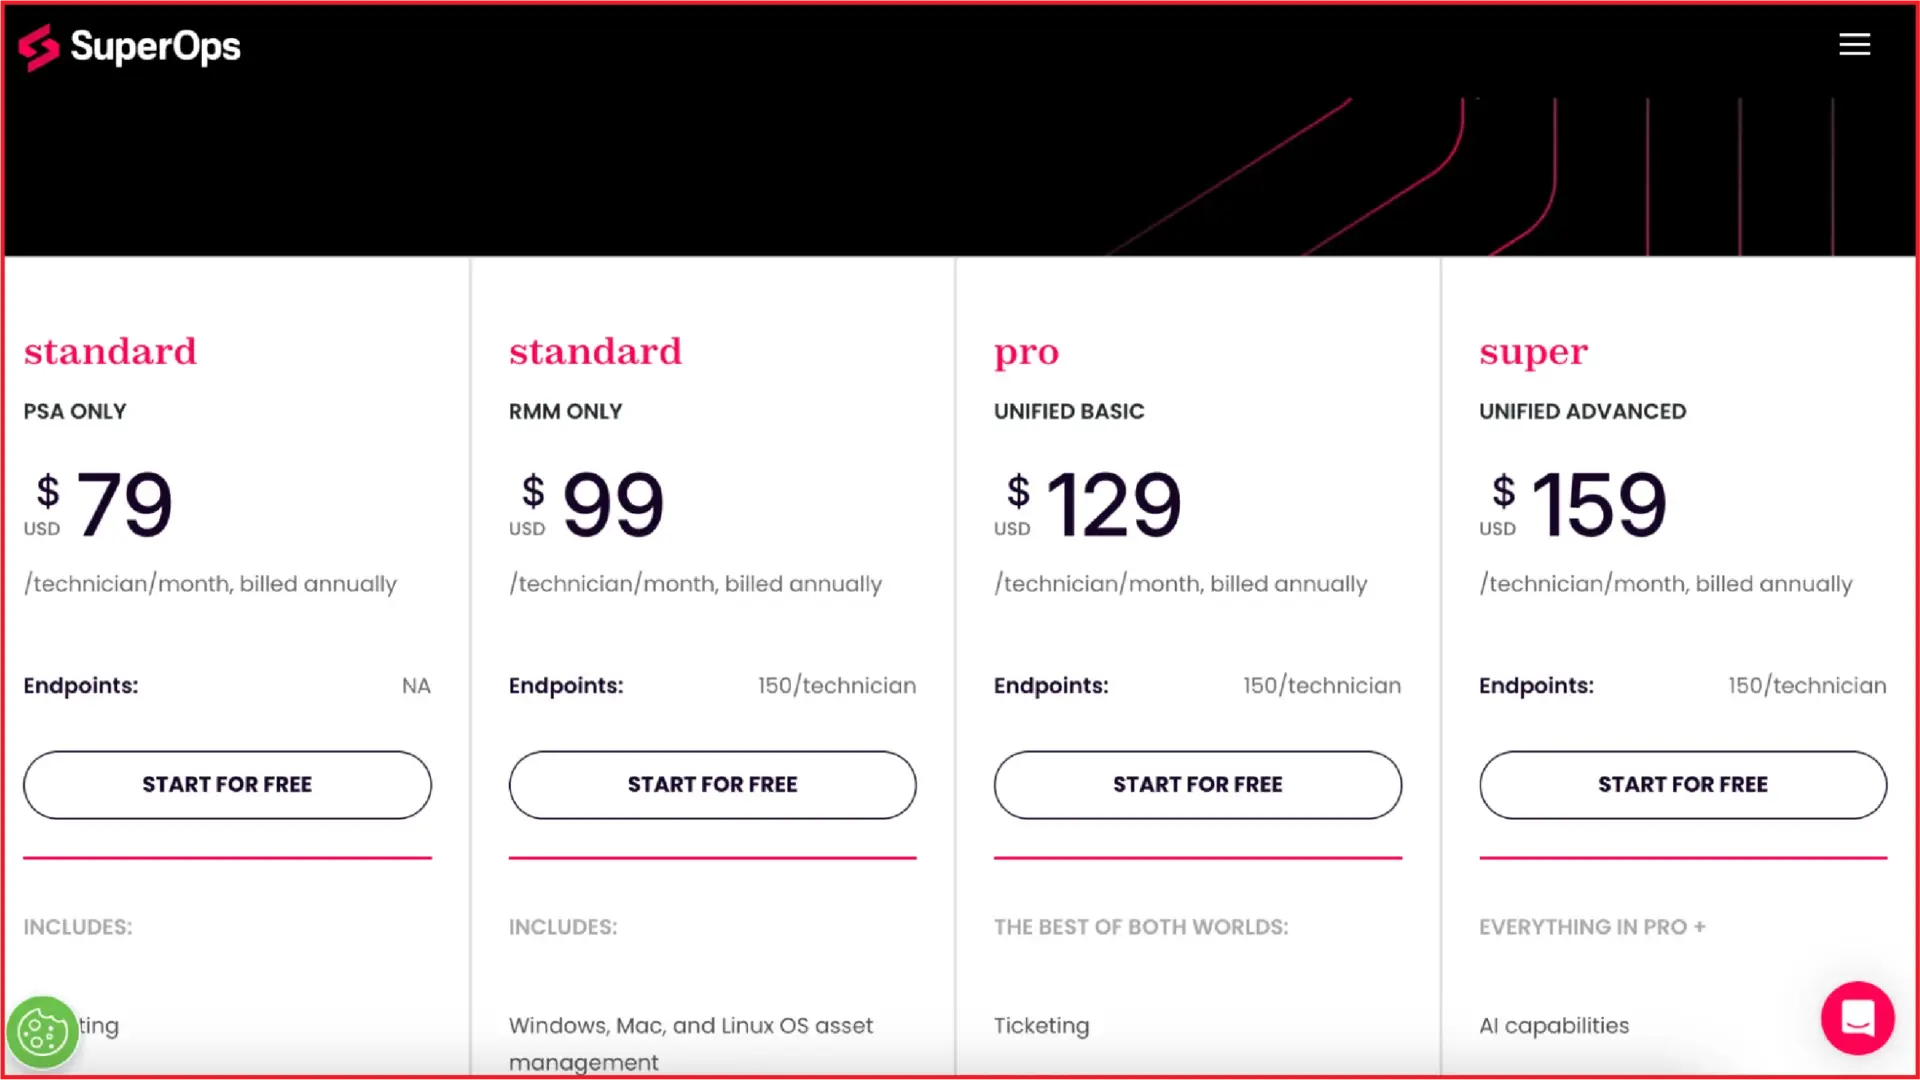Image resolution: width=1920 pixels, height=1080 pixels.
Task: Open the live chat bubble
Action: click(1858, 1018)
